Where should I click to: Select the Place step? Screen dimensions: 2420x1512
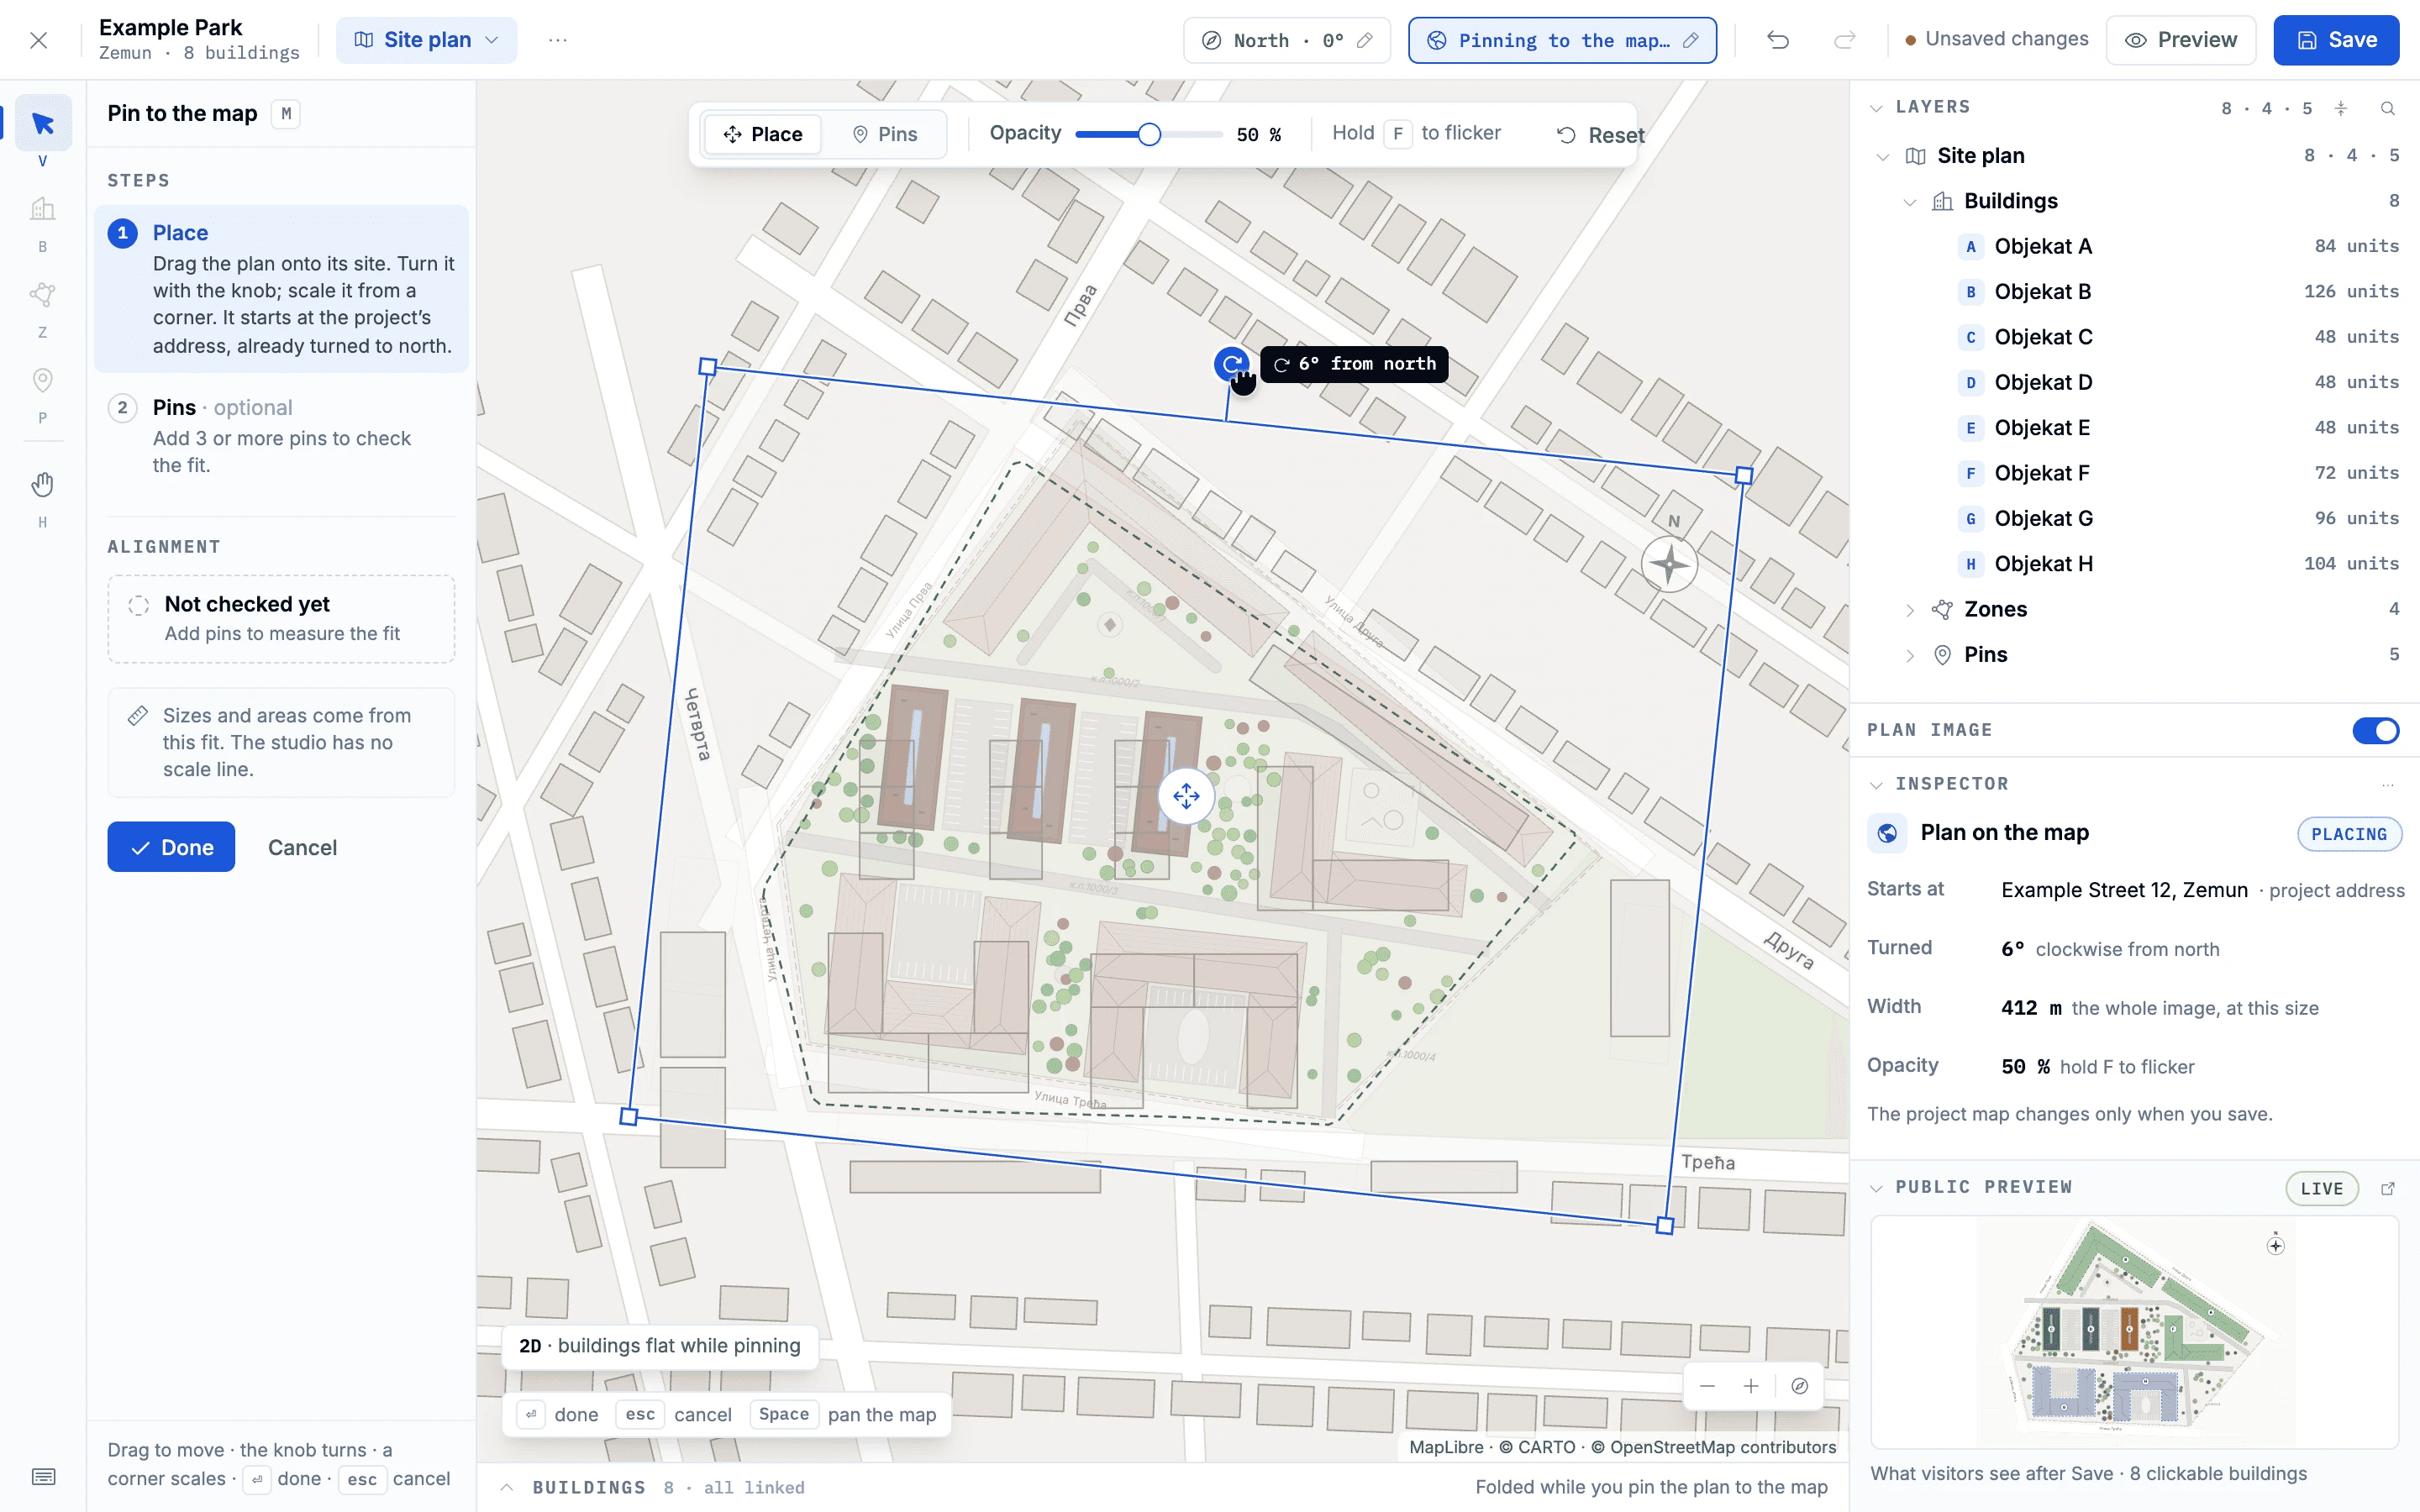coord(281,289)
